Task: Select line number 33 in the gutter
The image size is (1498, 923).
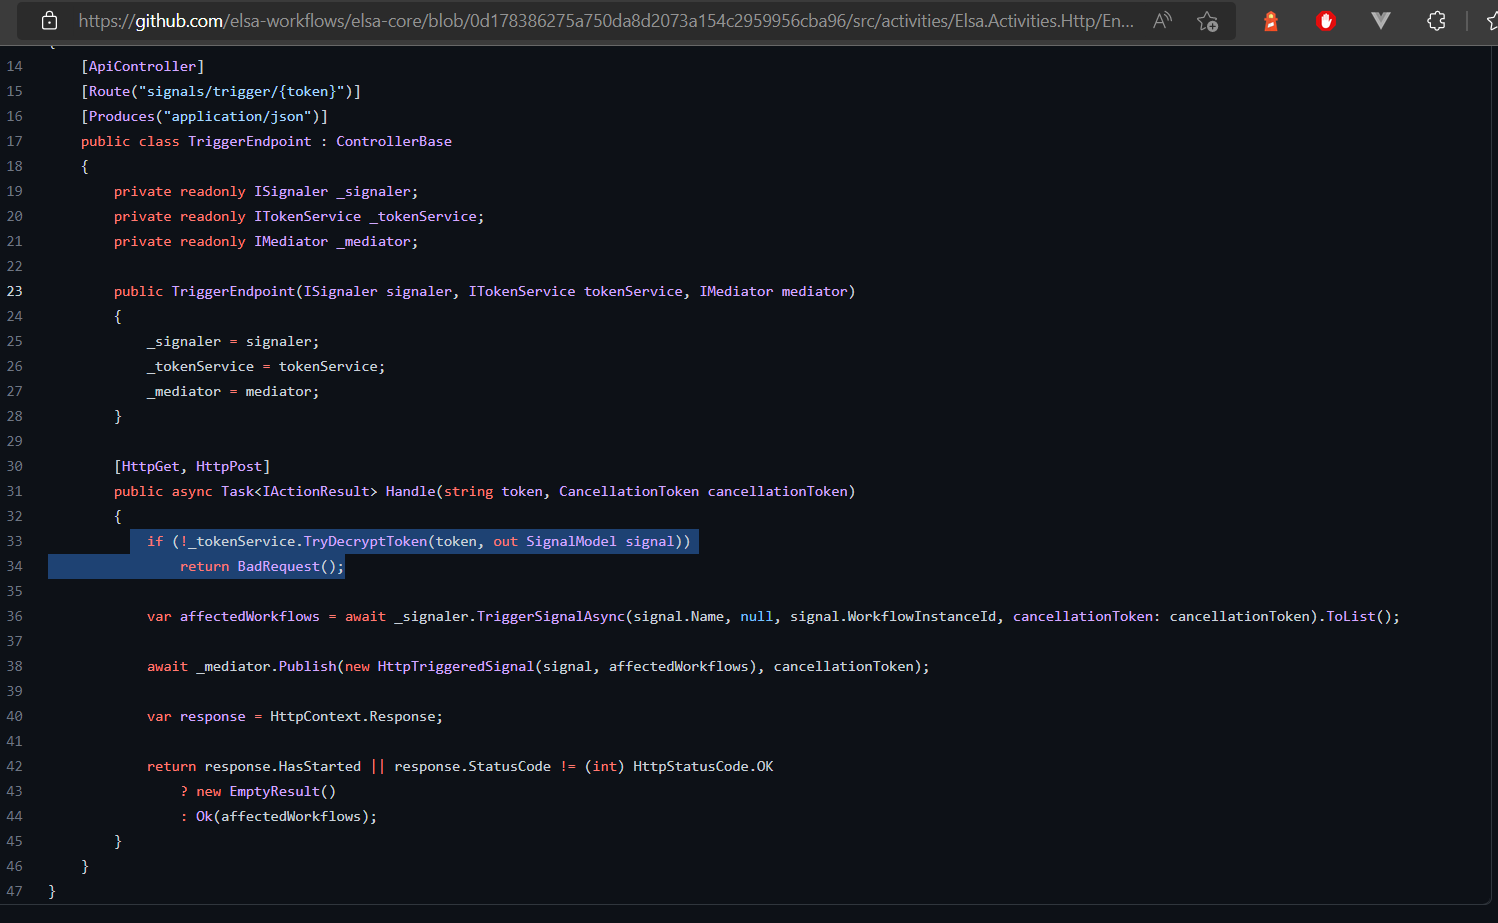Action: 14,541
